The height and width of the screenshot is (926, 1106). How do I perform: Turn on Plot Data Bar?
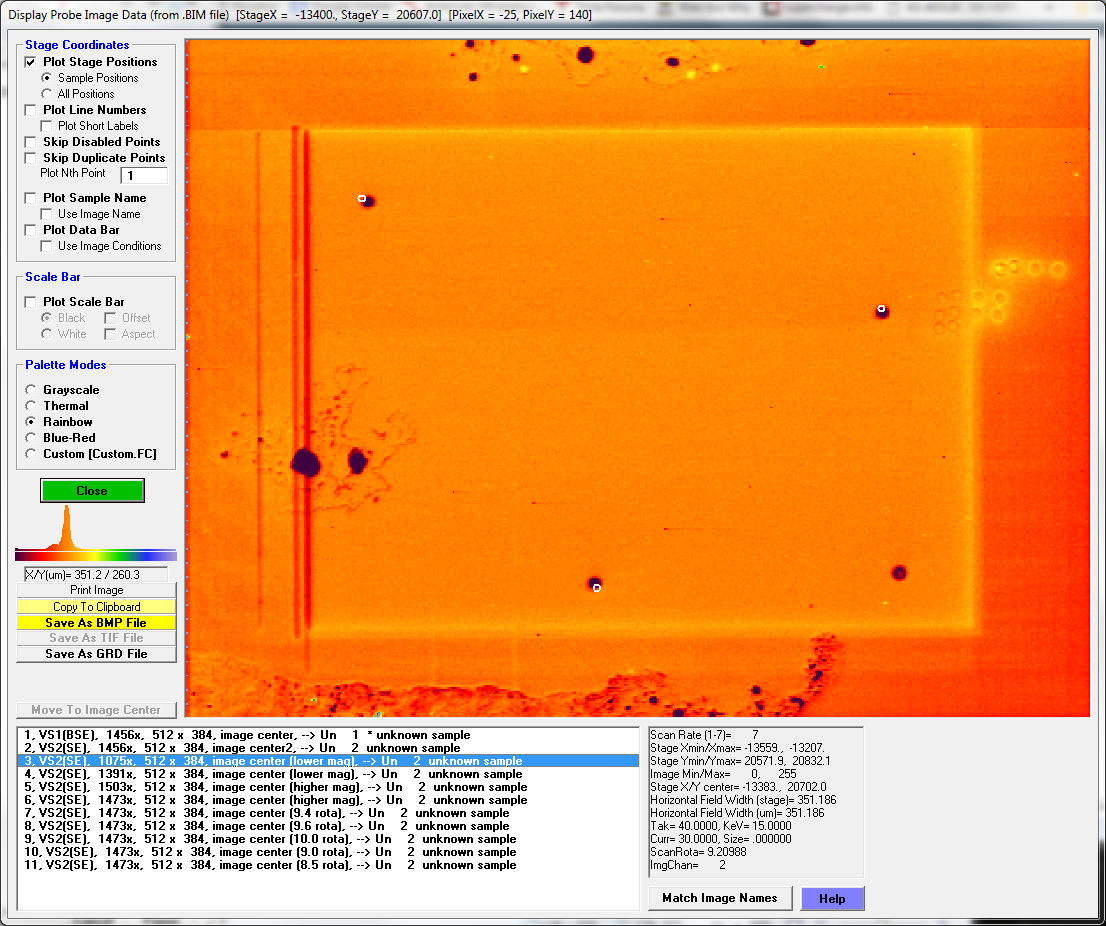click(x=31, y=230)
